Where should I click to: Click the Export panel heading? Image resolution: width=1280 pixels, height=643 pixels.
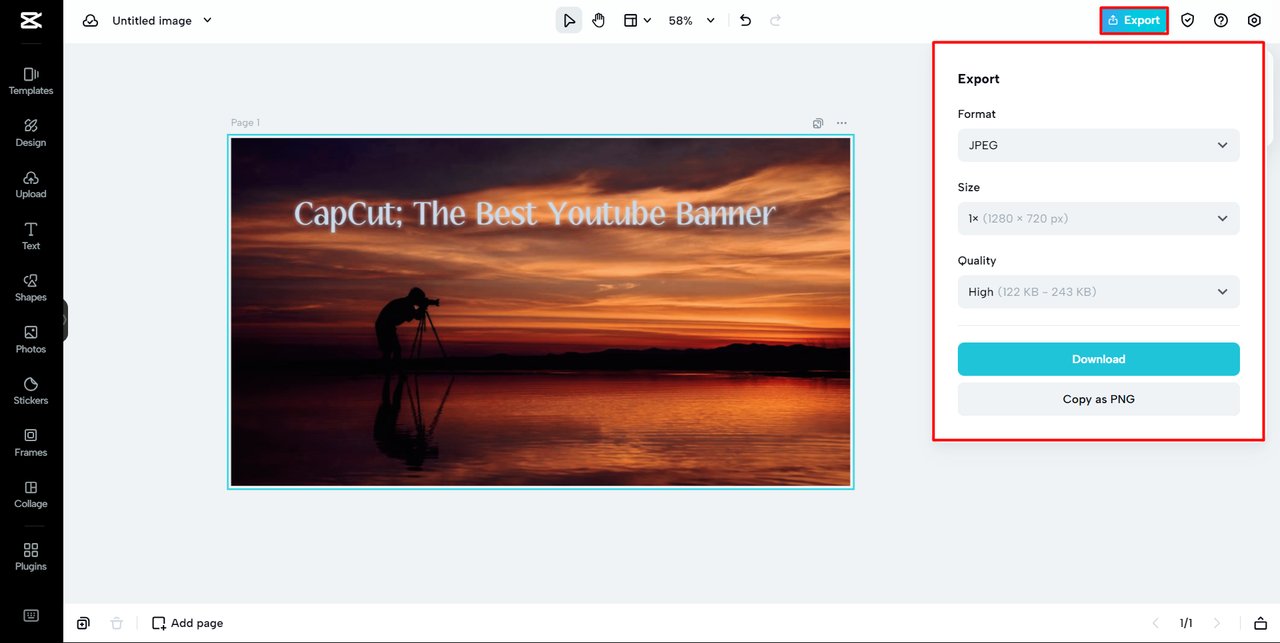978,79
